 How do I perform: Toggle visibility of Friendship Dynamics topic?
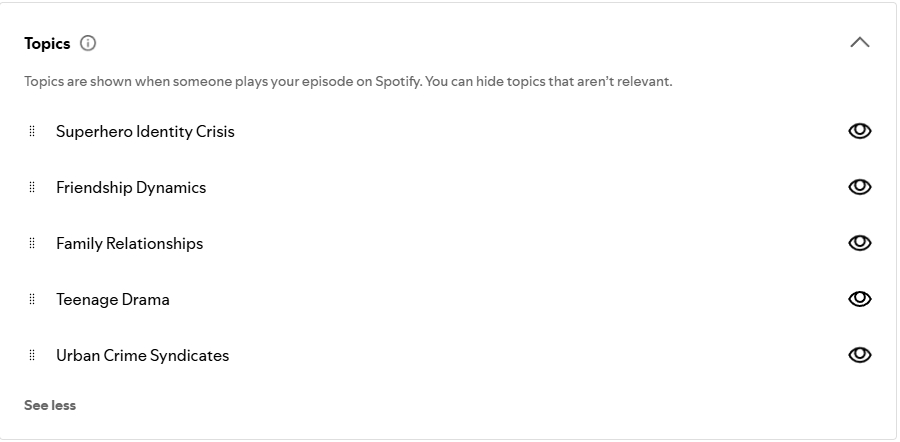pyautogui.click(x=859, y=187)
